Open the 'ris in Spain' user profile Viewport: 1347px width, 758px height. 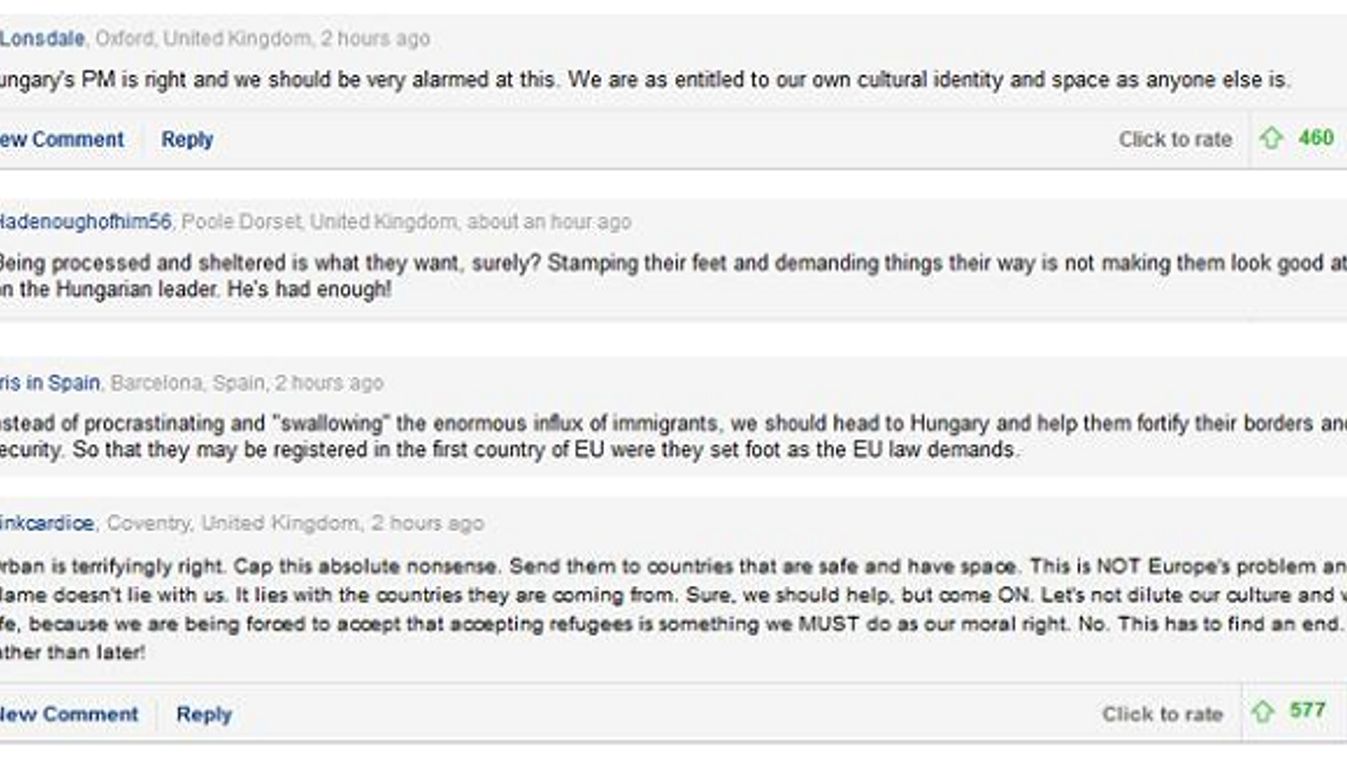click(50, 383)
